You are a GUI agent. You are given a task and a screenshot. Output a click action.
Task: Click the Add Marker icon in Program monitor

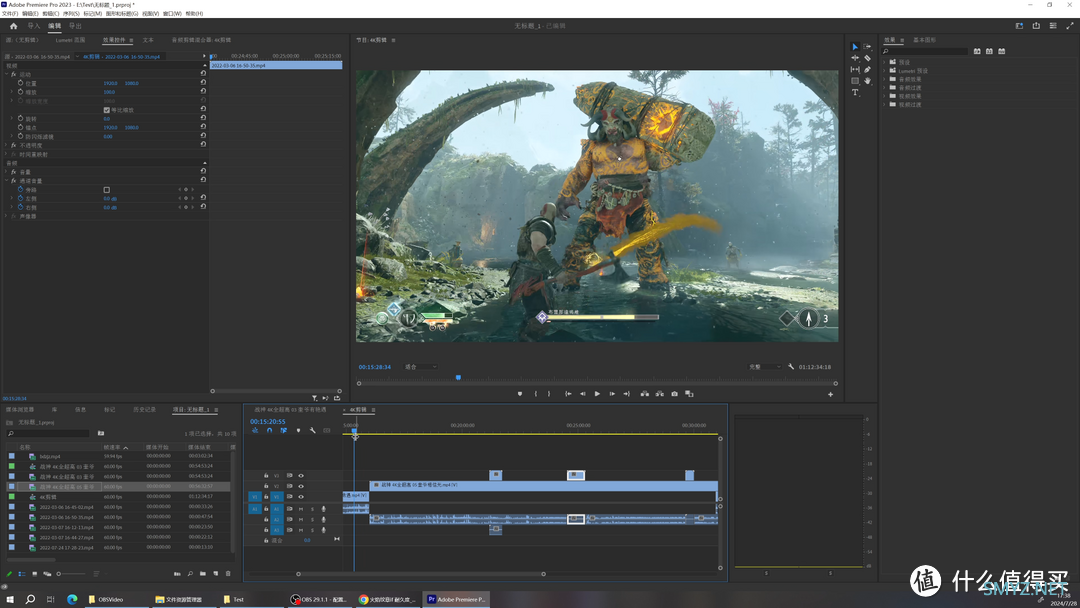tap(520, 394)
